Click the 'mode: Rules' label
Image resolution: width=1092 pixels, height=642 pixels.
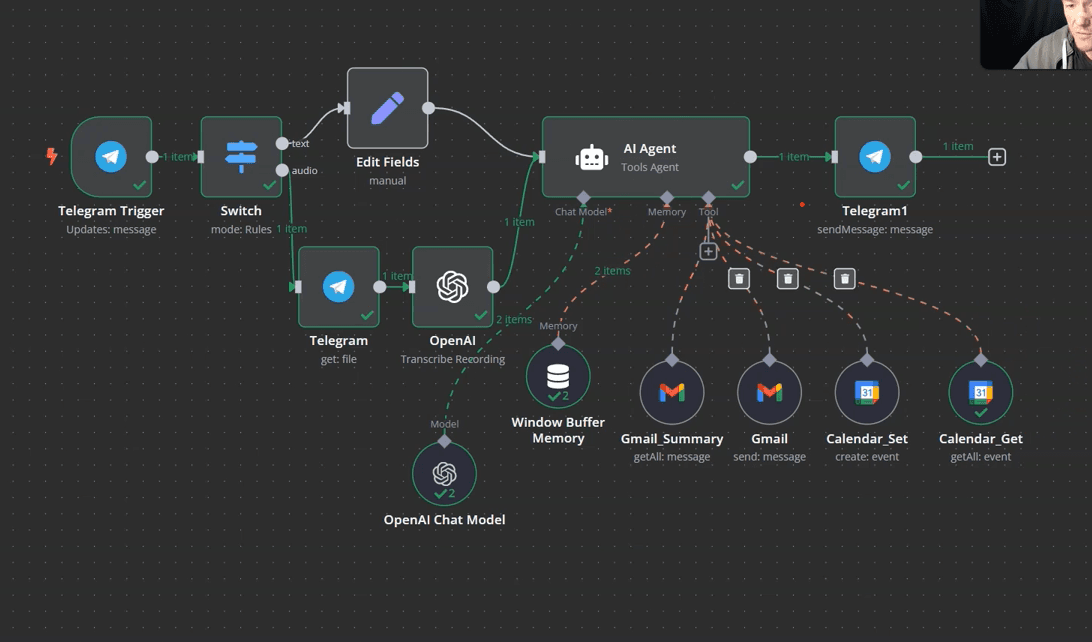(241, 230)
